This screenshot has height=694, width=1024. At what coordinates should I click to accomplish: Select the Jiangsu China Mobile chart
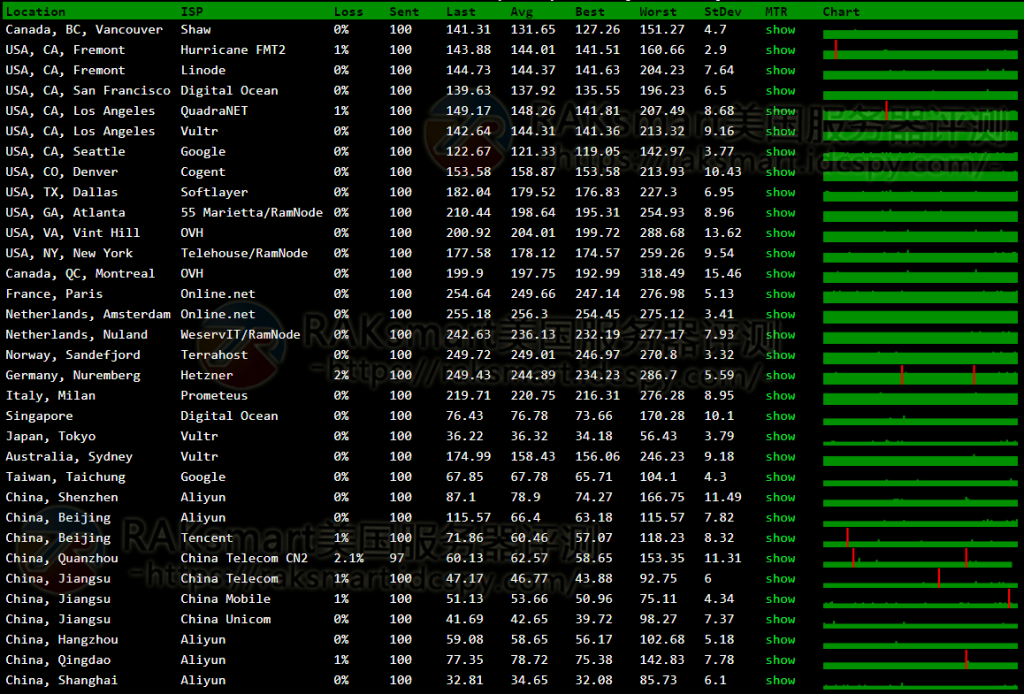tap(920, 599)
